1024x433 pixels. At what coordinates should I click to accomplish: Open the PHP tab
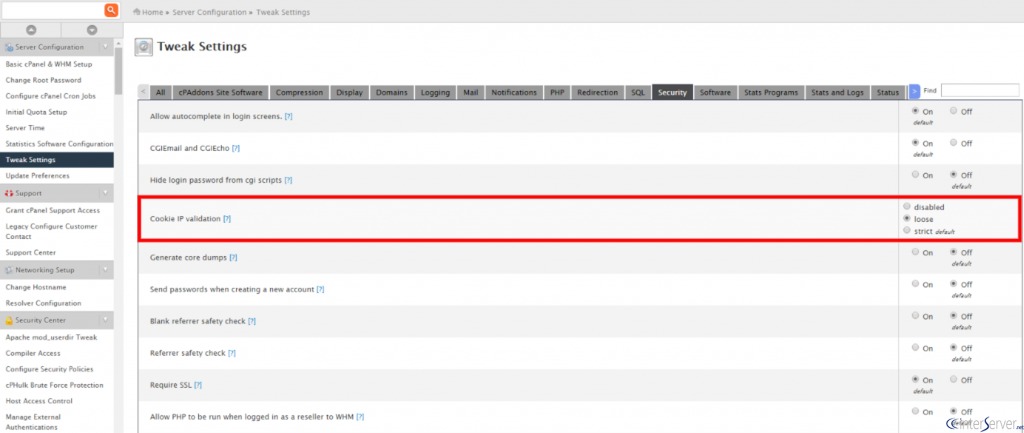pyautogui.click(x=557, y=93)
